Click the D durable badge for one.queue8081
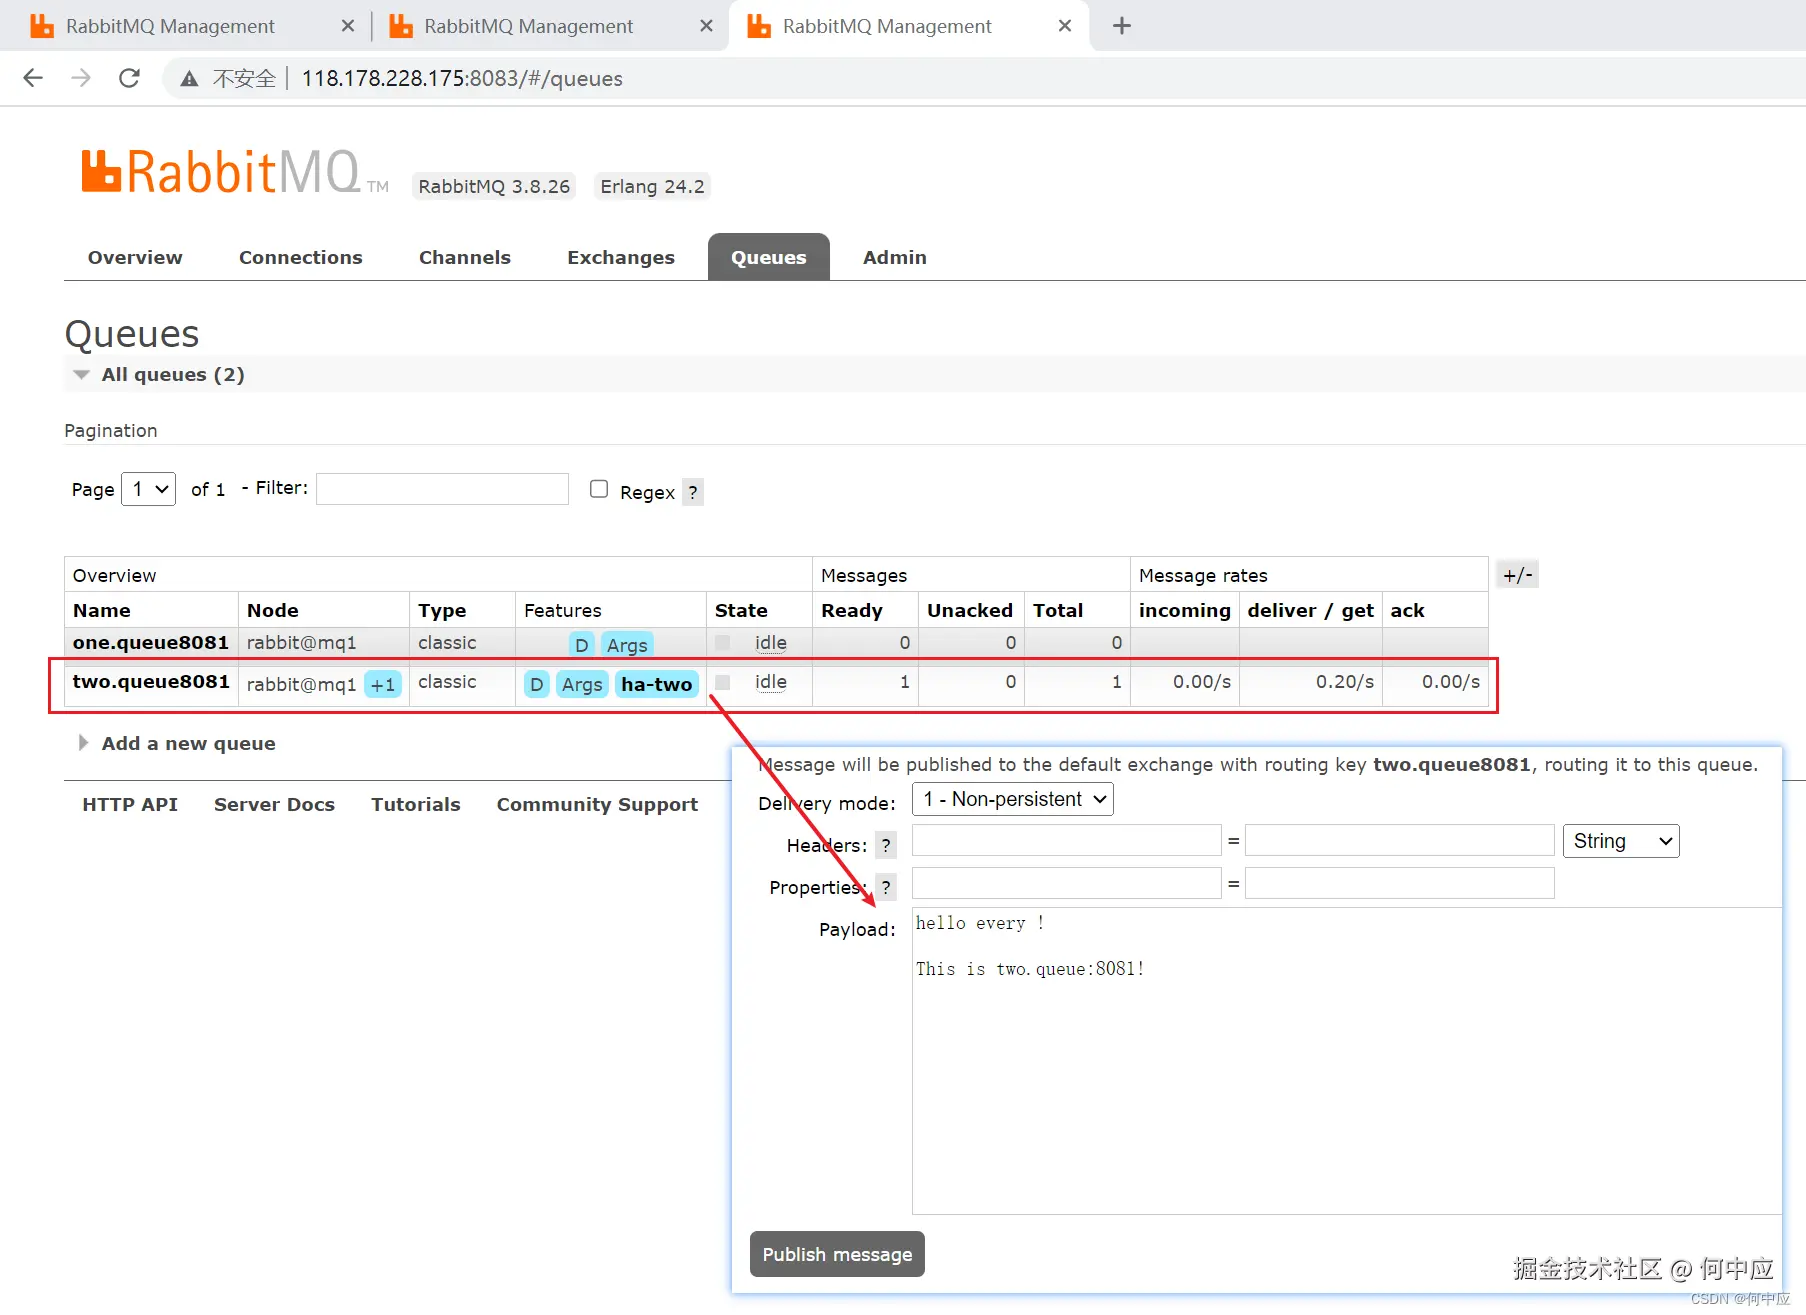 tap(582, 645)
